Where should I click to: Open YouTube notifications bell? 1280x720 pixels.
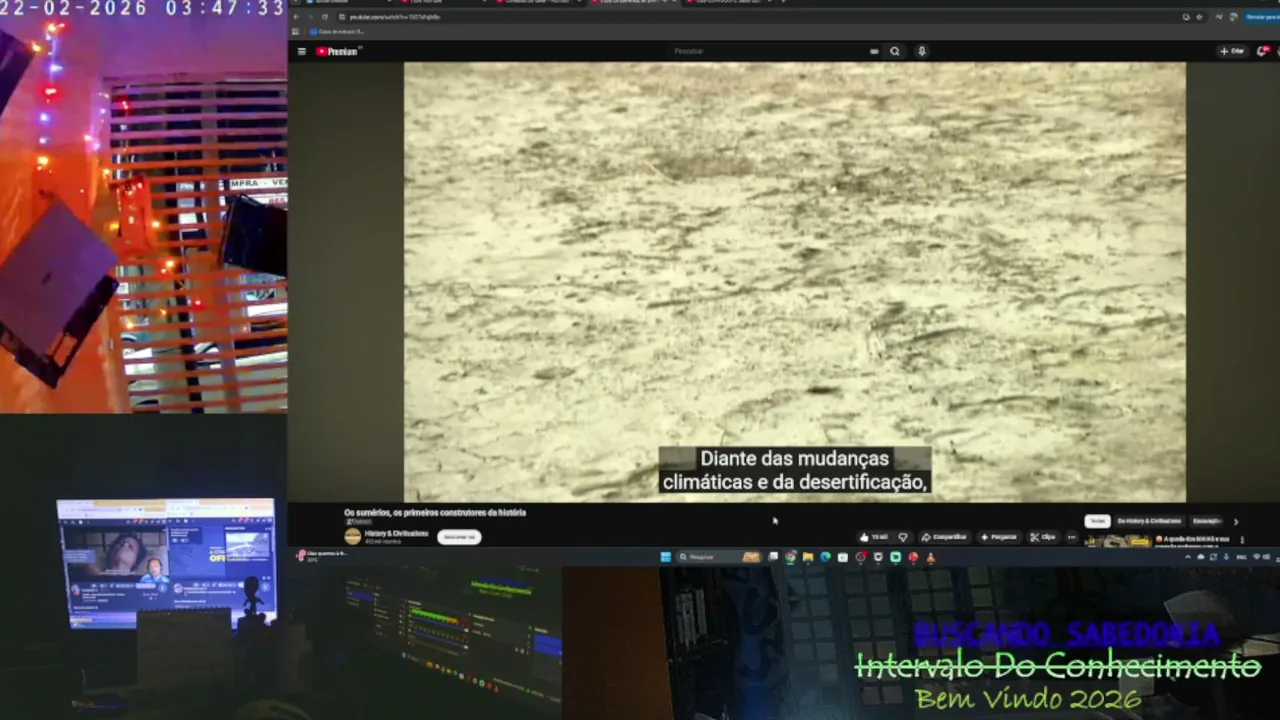point(1262,51)
